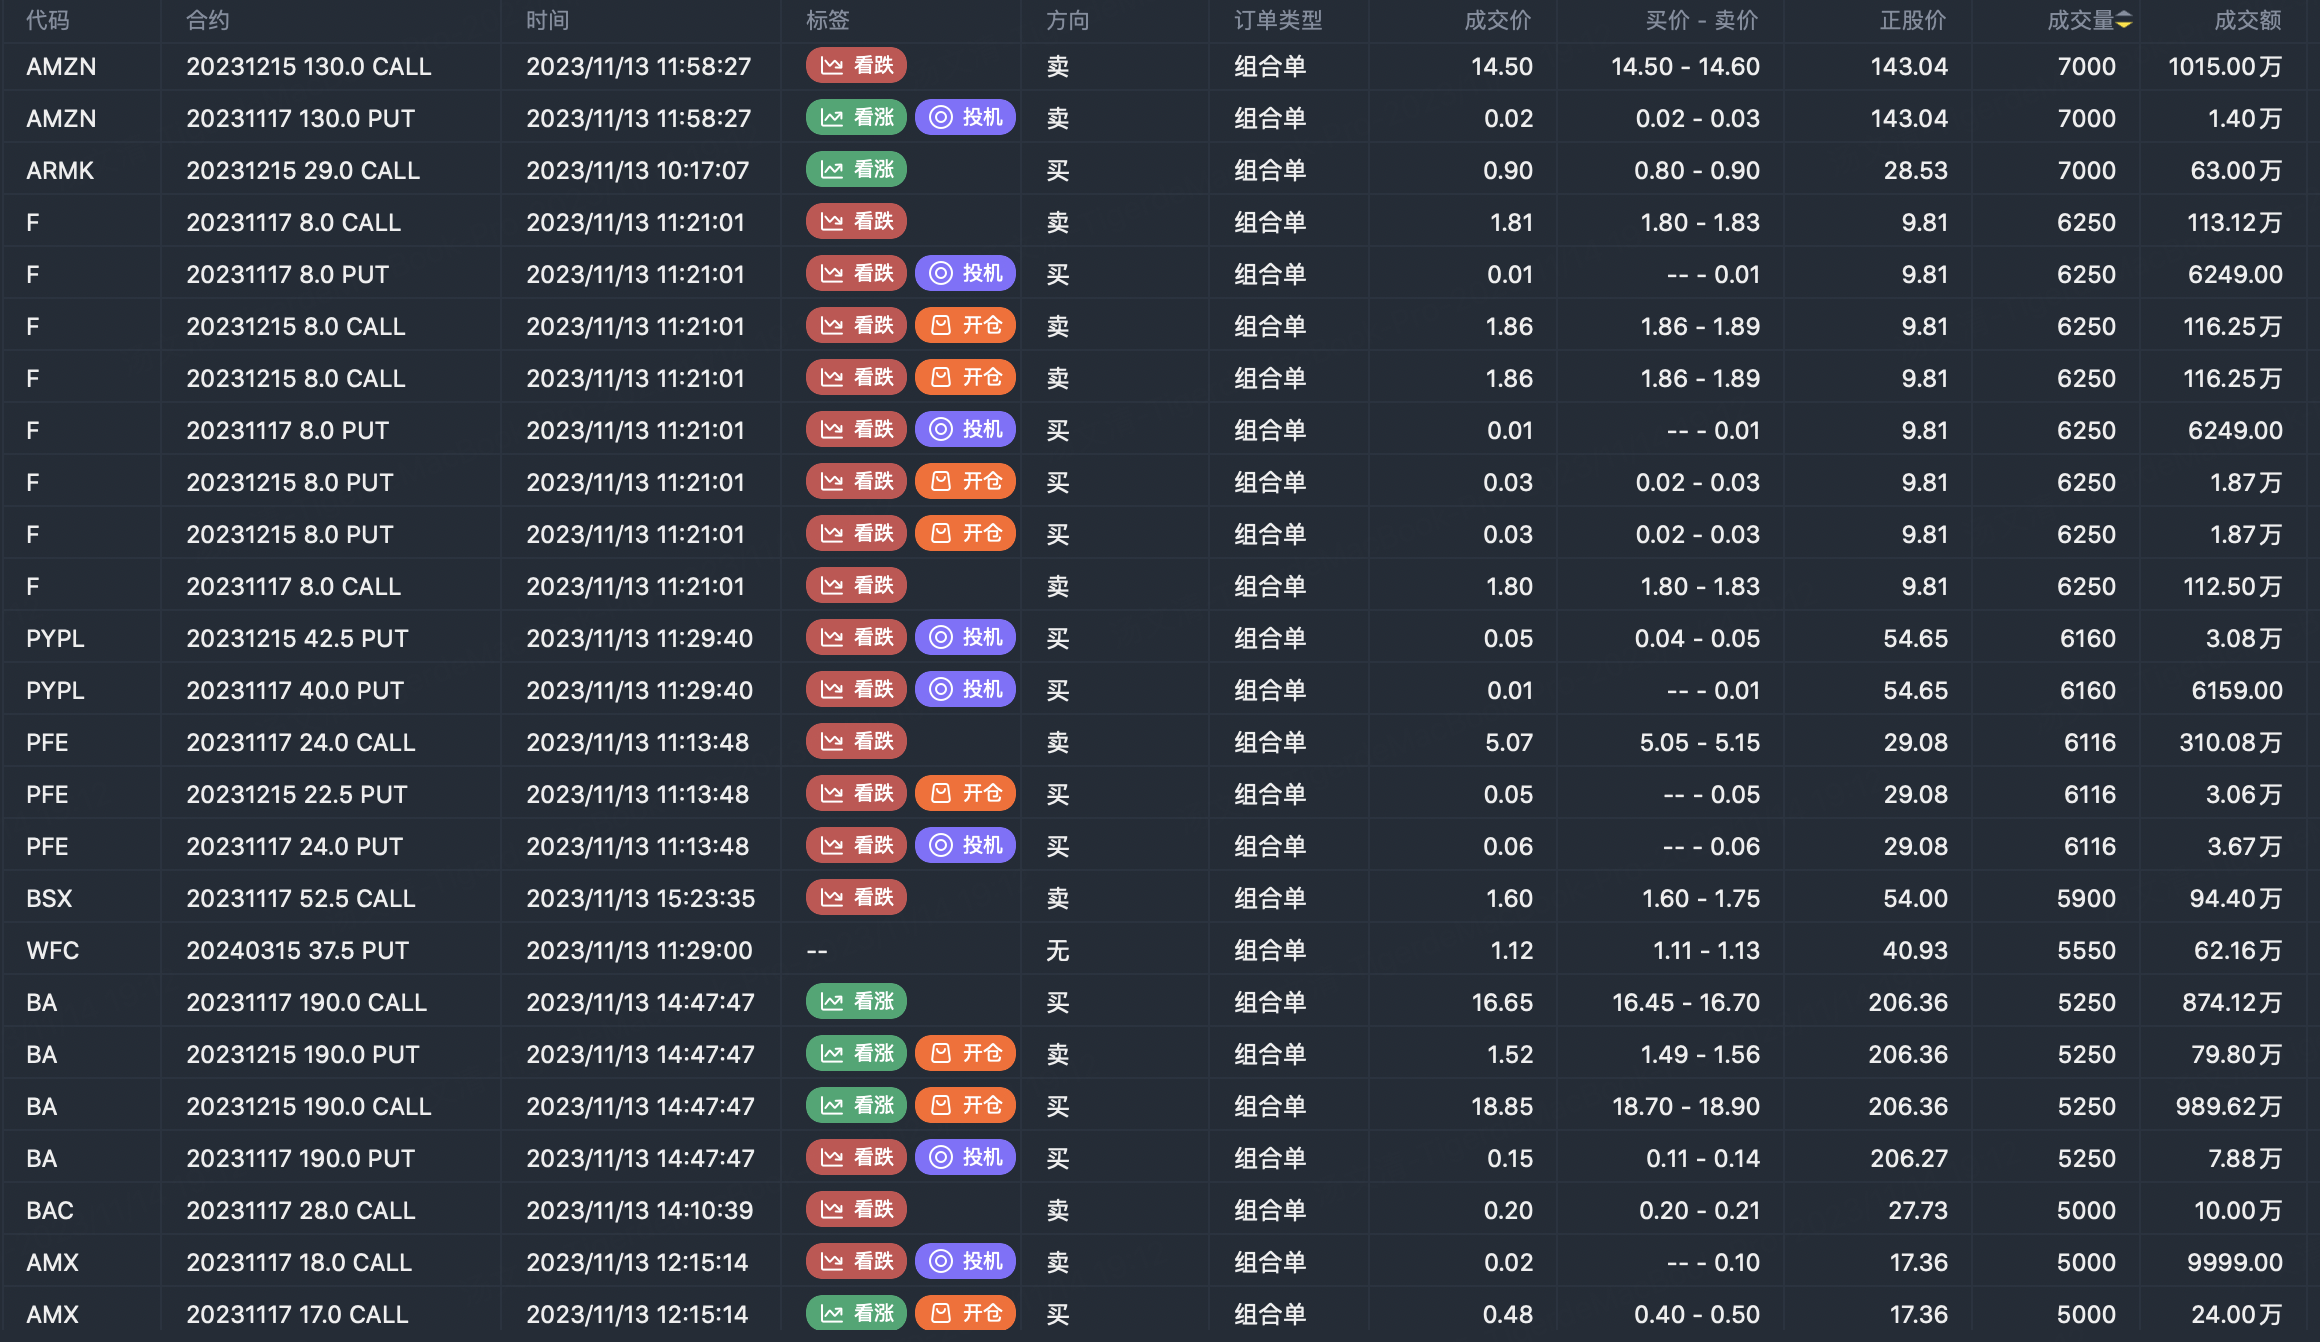Click the timestamp 2023/11/13 14:10:39
2320x1342 pixels.
coord(640,1210)
